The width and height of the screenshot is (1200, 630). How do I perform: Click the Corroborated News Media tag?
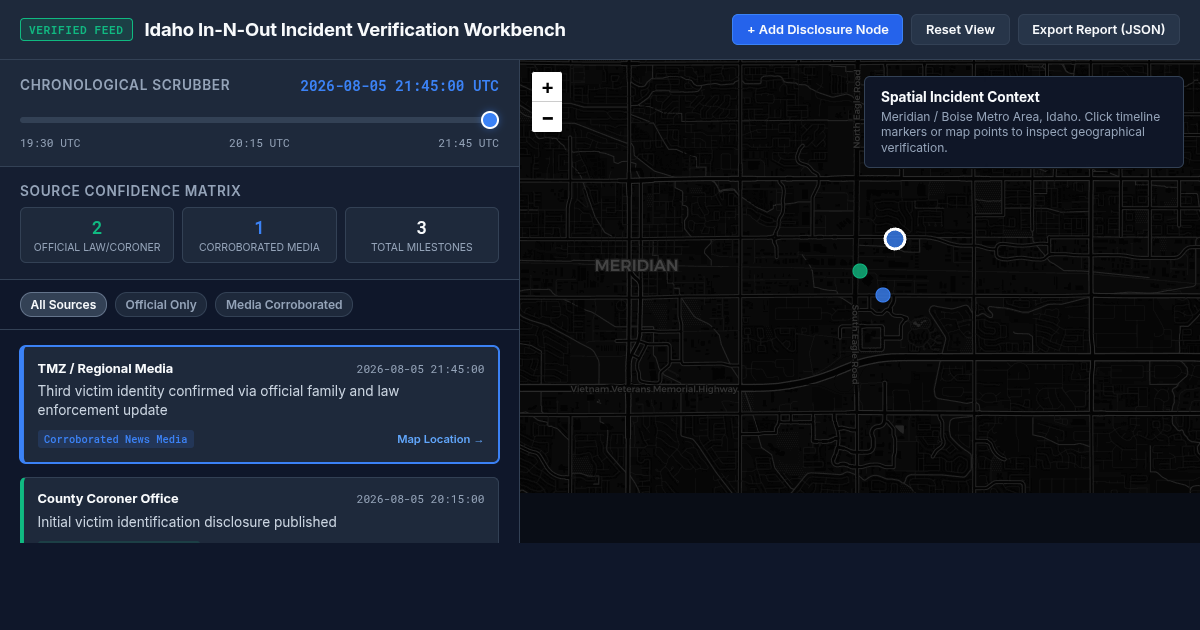pos(116,439)
